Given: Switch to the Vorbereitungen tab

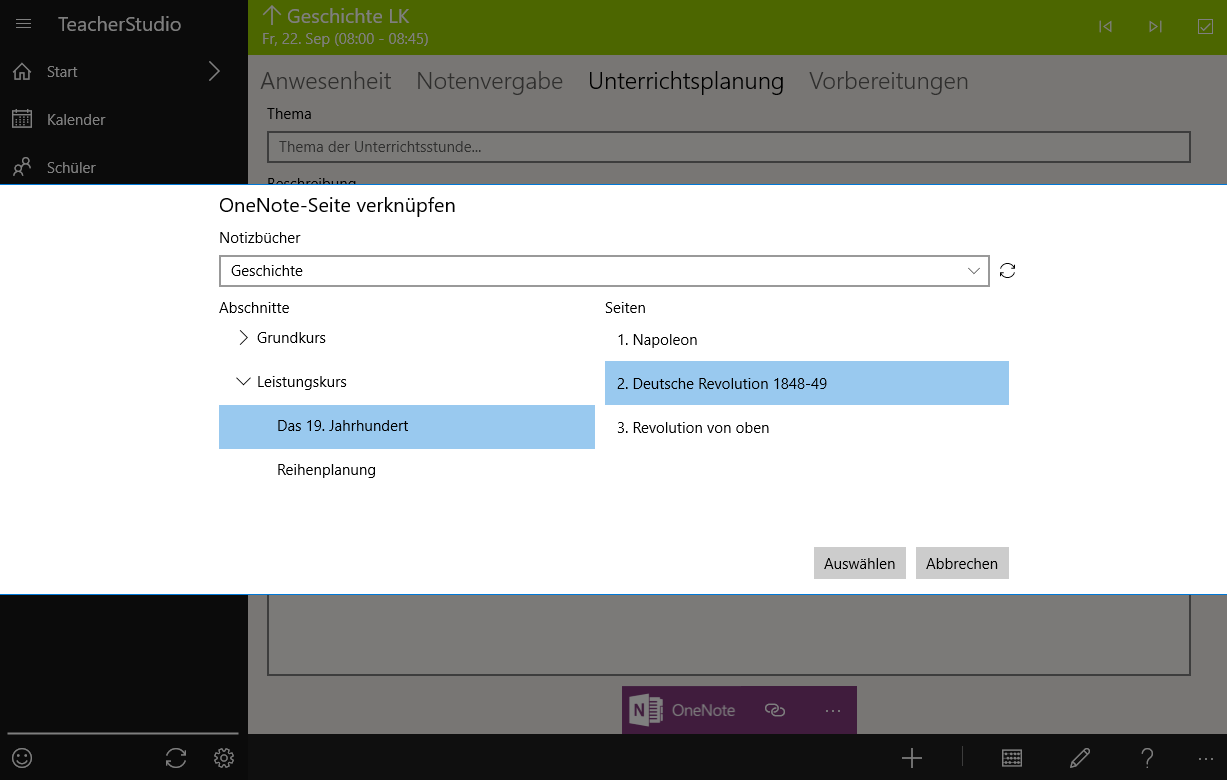Looking at the screenshot, I should coord(888,81).
